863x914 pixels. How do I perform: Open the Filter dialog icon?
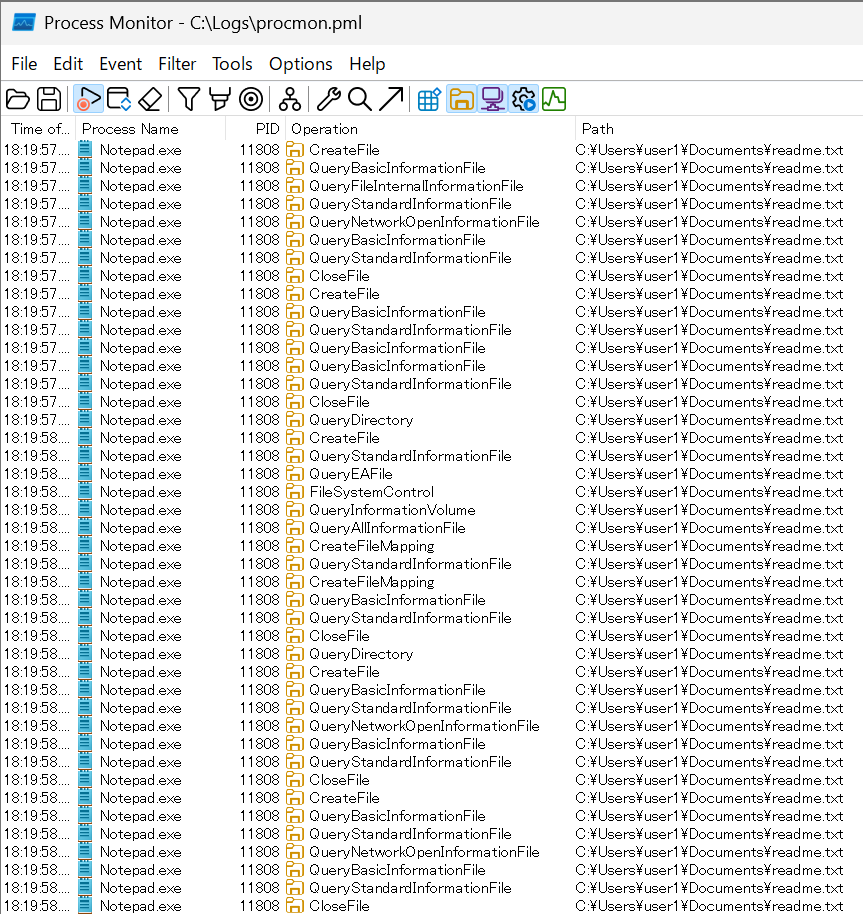(187, 99)
